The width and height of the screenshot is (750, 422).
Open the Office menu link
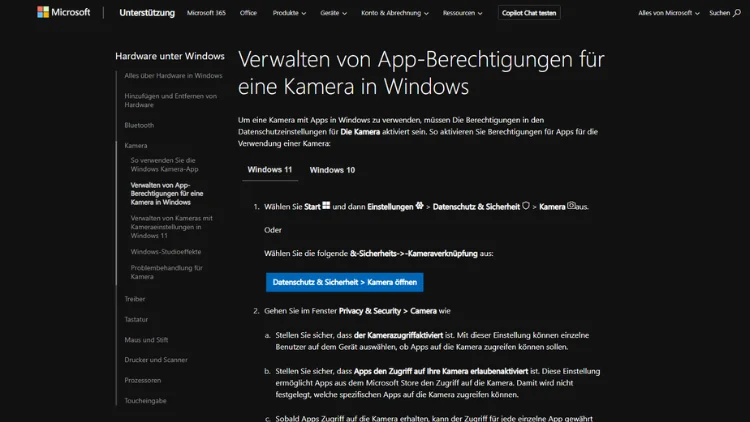click(x=248, y=13)
